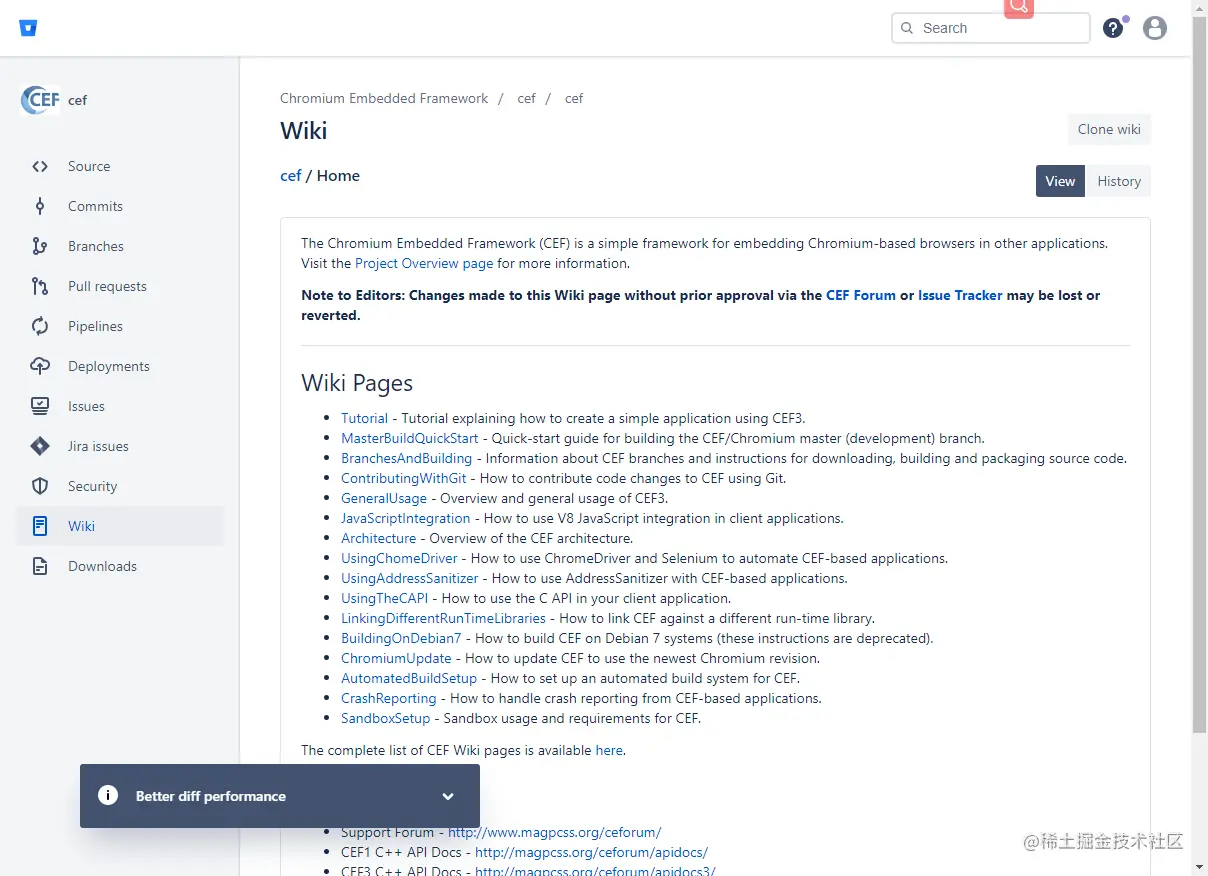
Task: Open the user profile avatar icon
Action: coord(1155,28)
